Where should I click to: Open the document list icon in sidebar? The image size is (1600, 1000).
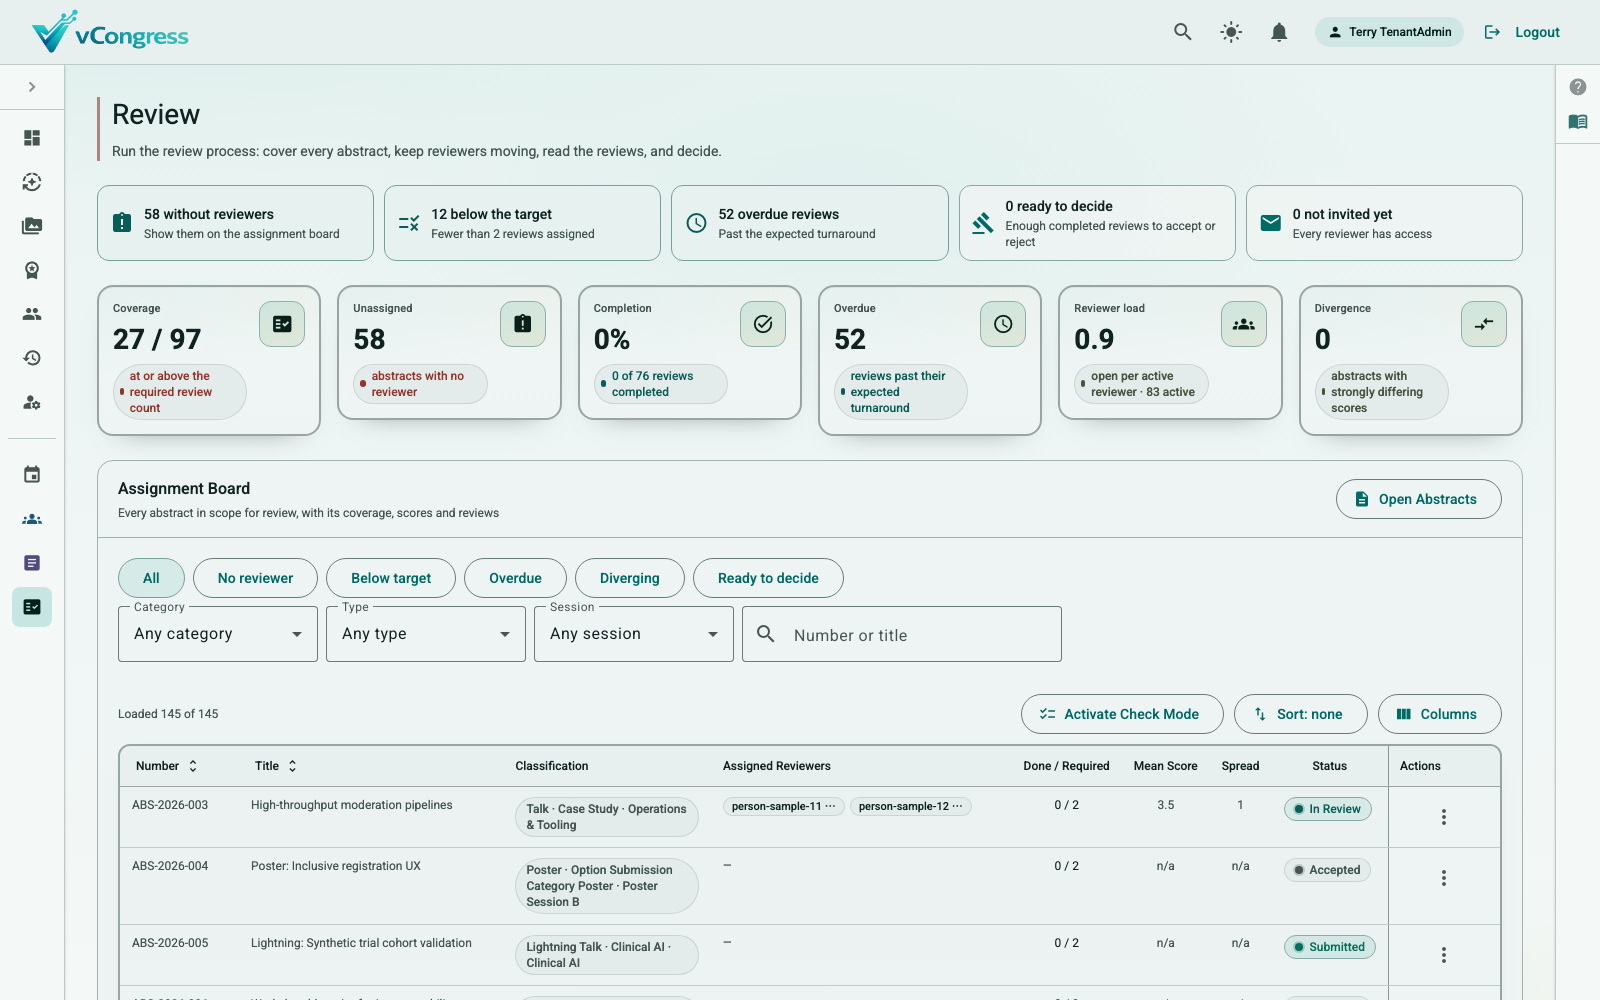[32, 563]
